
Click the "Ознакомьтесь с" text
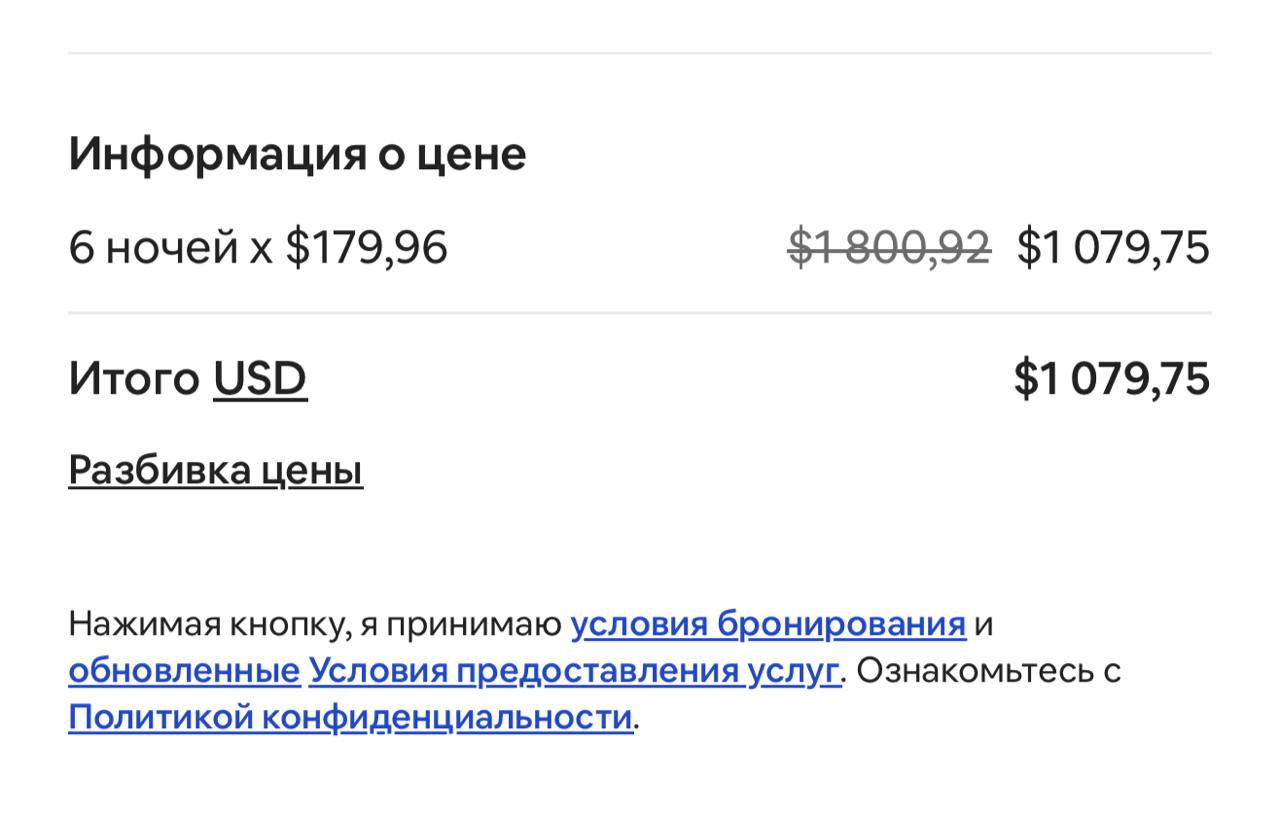point(988,670)
